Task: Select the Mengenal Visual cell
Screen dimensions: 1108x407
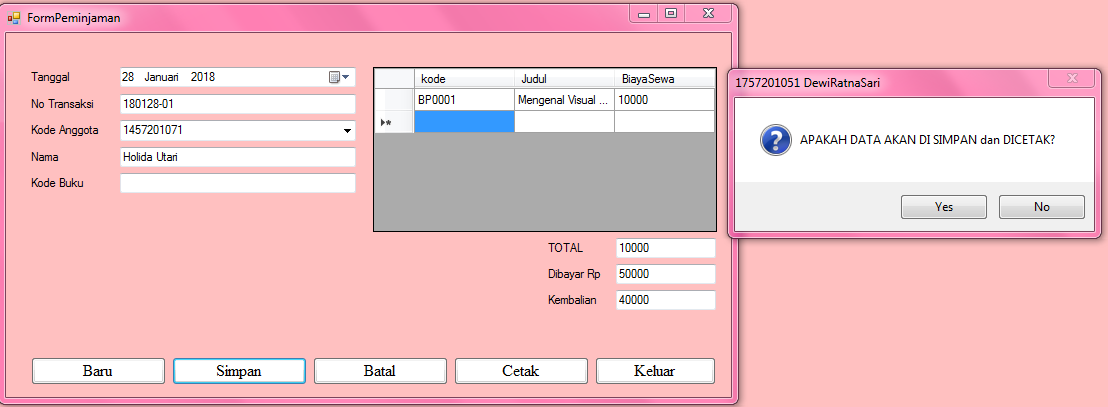Action: point(564,100)
